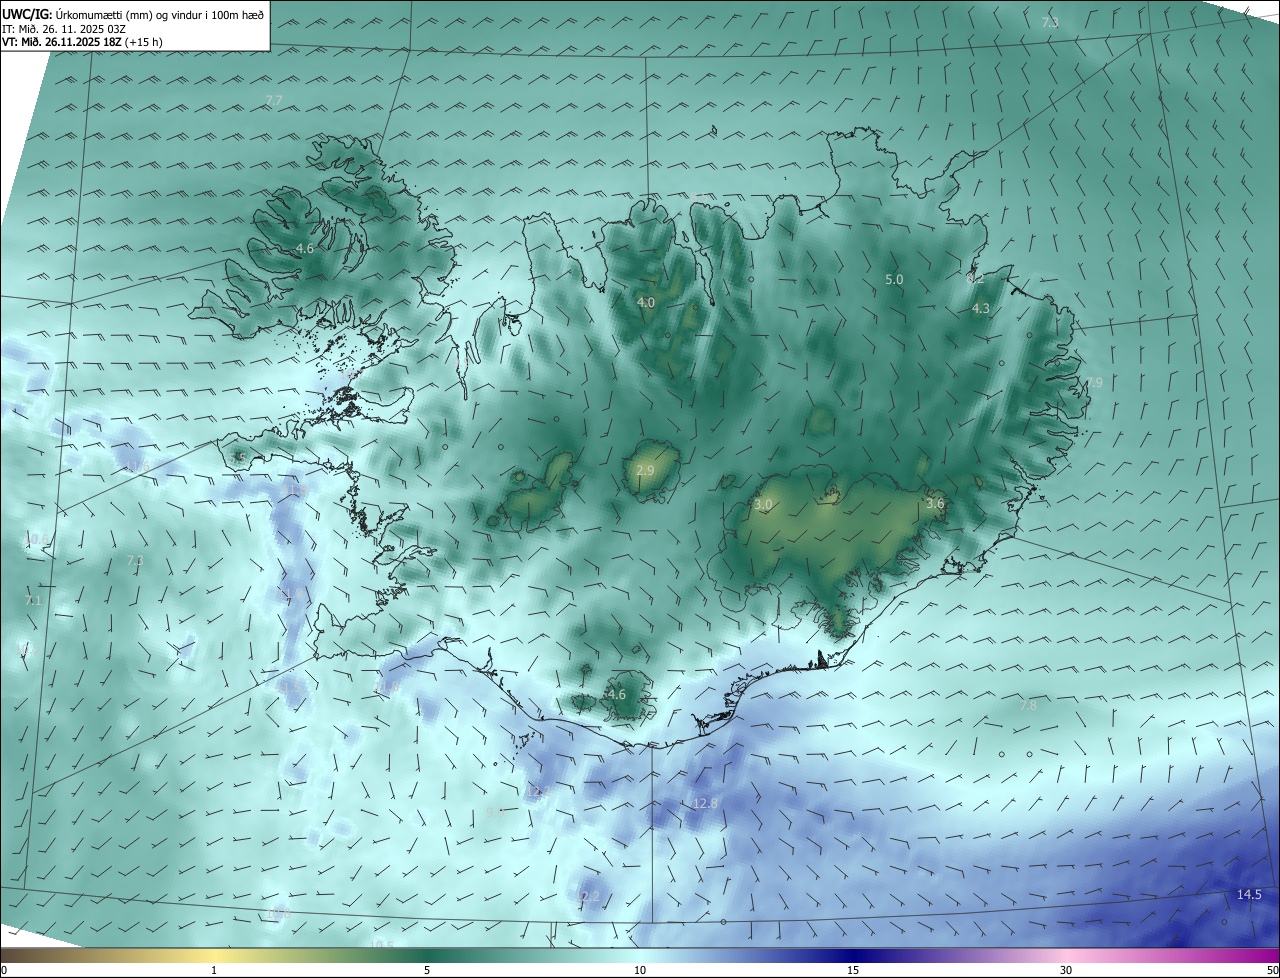
Task: Click the 4.6 value over the Westfjords
Action: coord(305,248)
